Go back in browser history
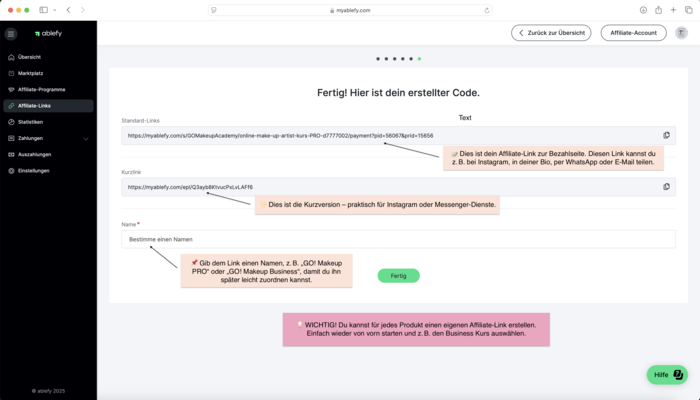The width and height of the screenshot is (700, 400). [x=68, y=9]
